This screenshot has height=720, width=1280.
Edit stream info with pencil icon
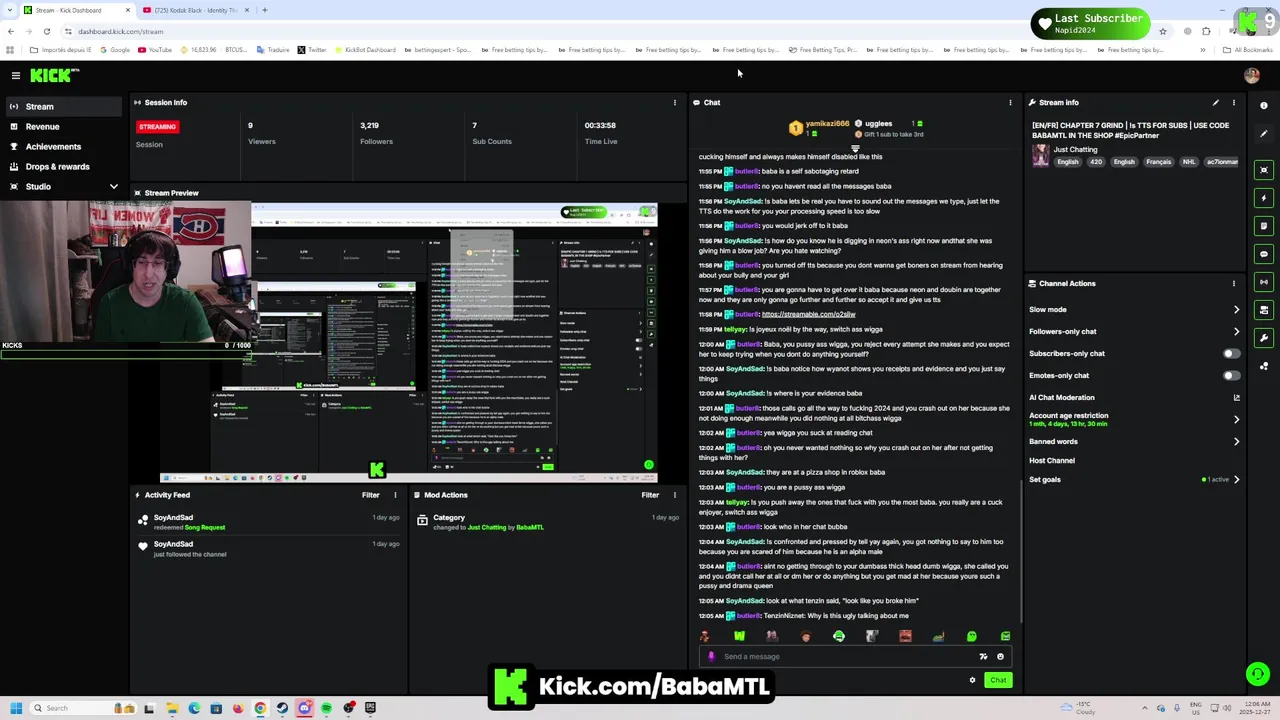(x=1216, y=102)
